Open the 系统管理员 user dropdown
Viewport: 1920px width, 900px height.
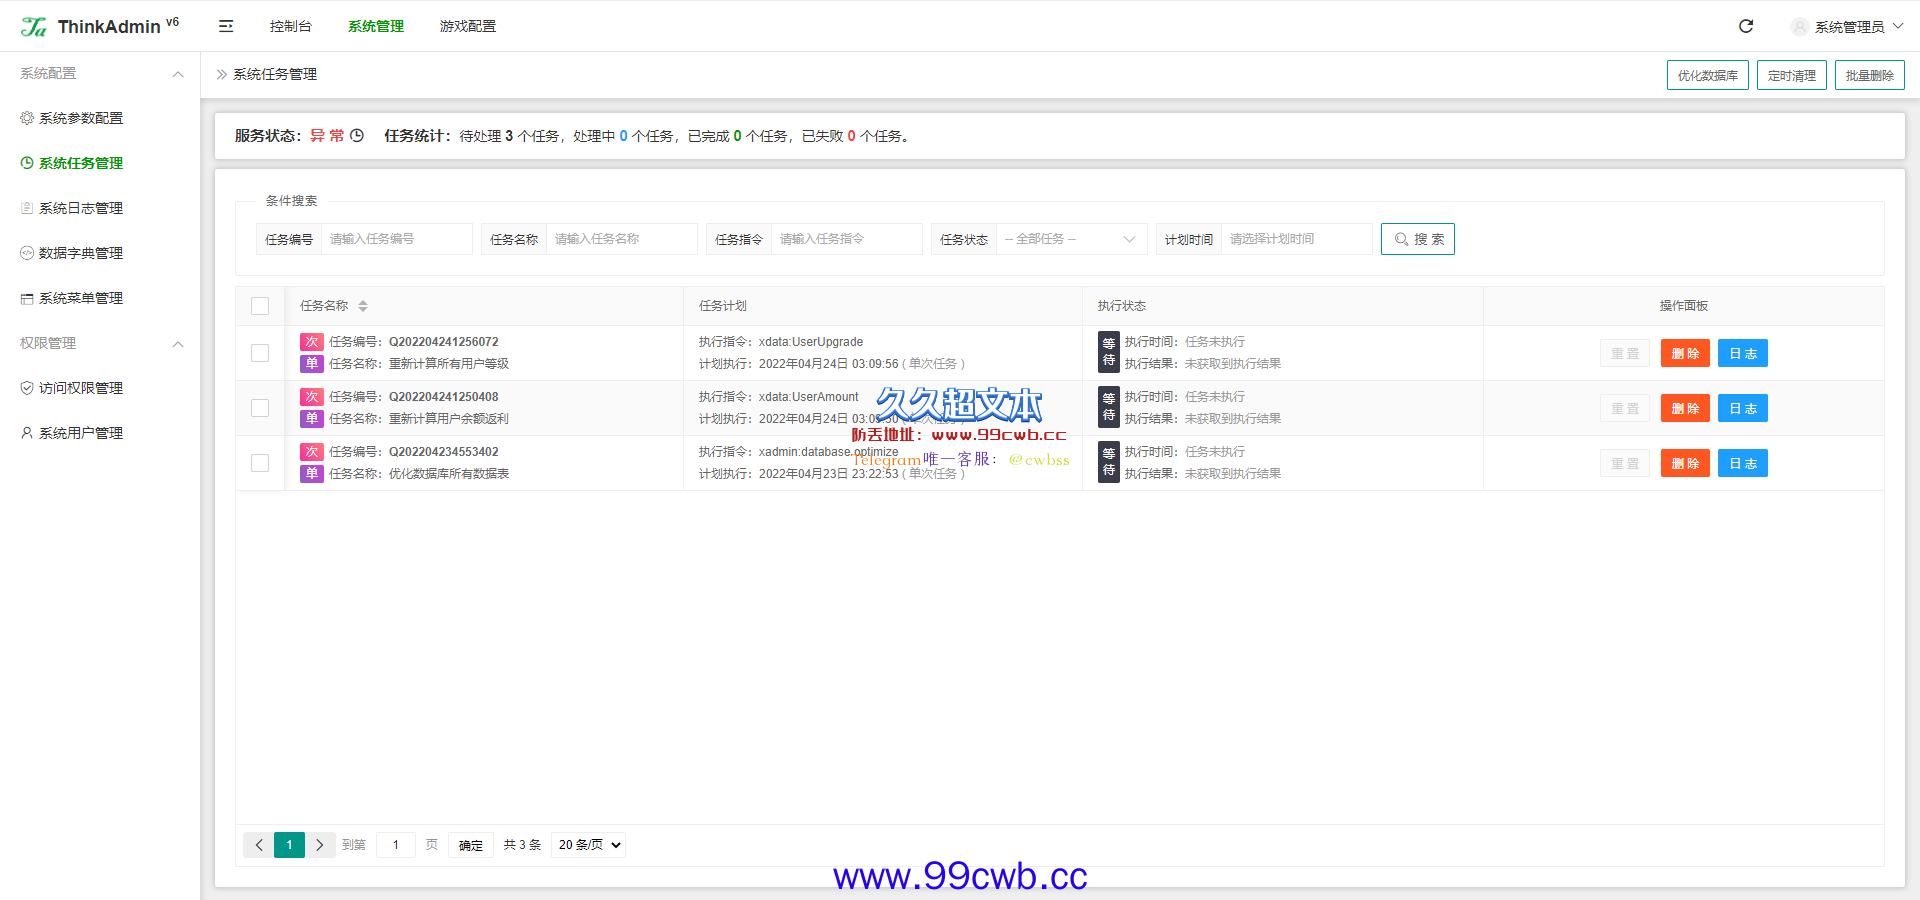[x=1847, y=27]
